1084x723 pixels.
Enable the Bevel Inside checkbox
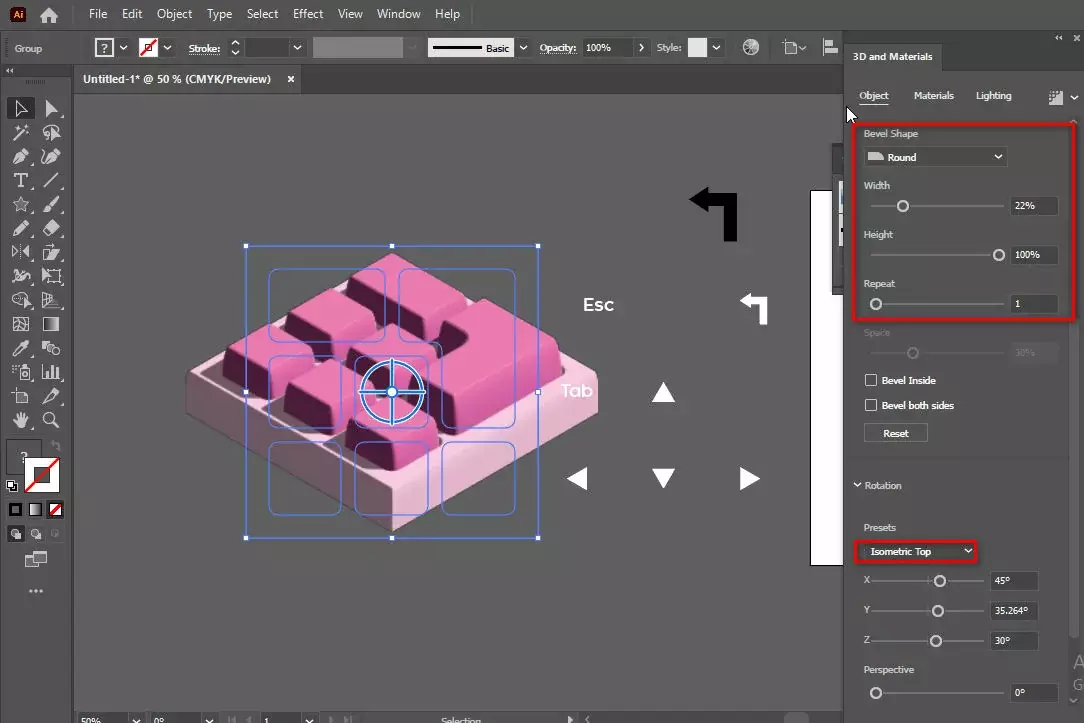(x=873, y=380)
